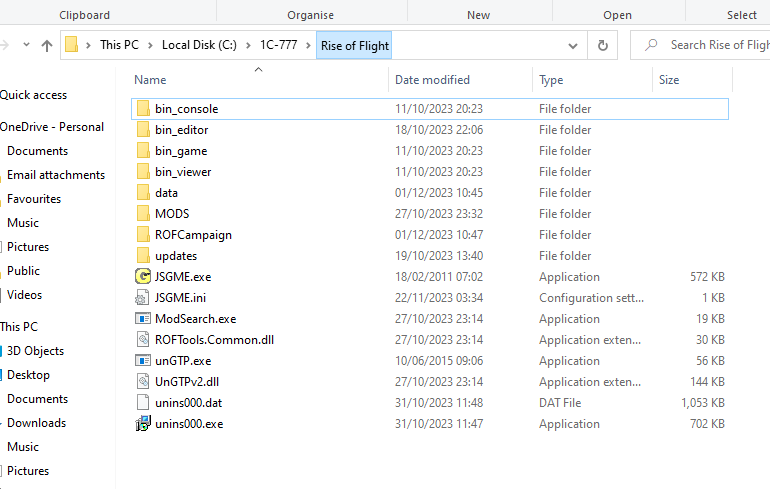The height and width of the screenshot is (489, 770).
Task: Open the address bar history dropdown
Action: (573, 46)
